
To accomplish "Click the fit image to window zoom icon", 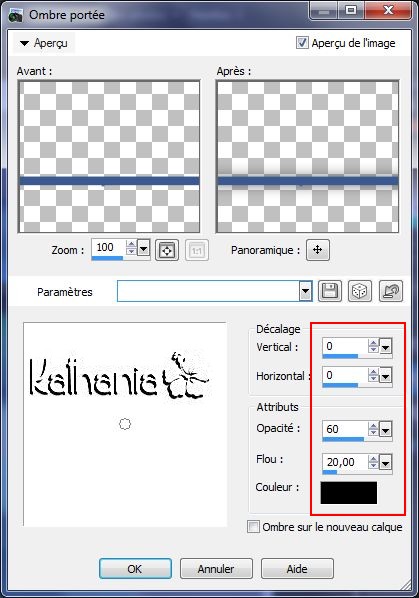I will [x=167, y=250].
